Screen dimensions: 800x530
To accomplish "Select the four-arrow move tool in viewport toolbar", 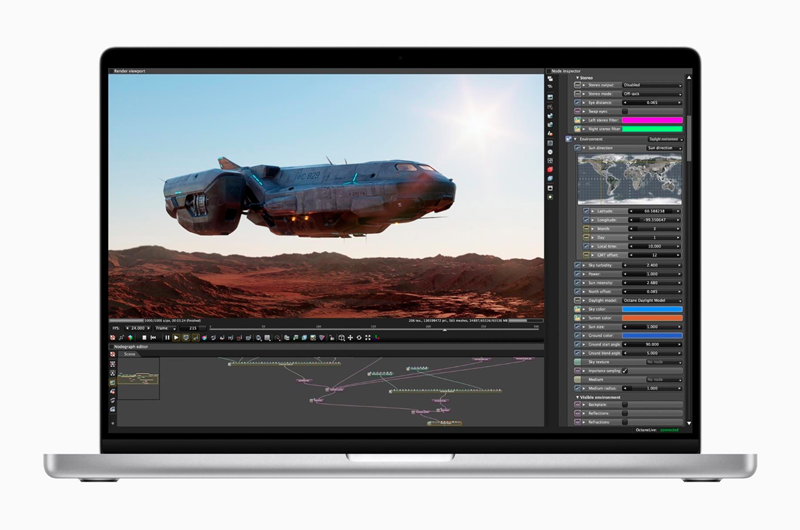I will coord(351,338).
